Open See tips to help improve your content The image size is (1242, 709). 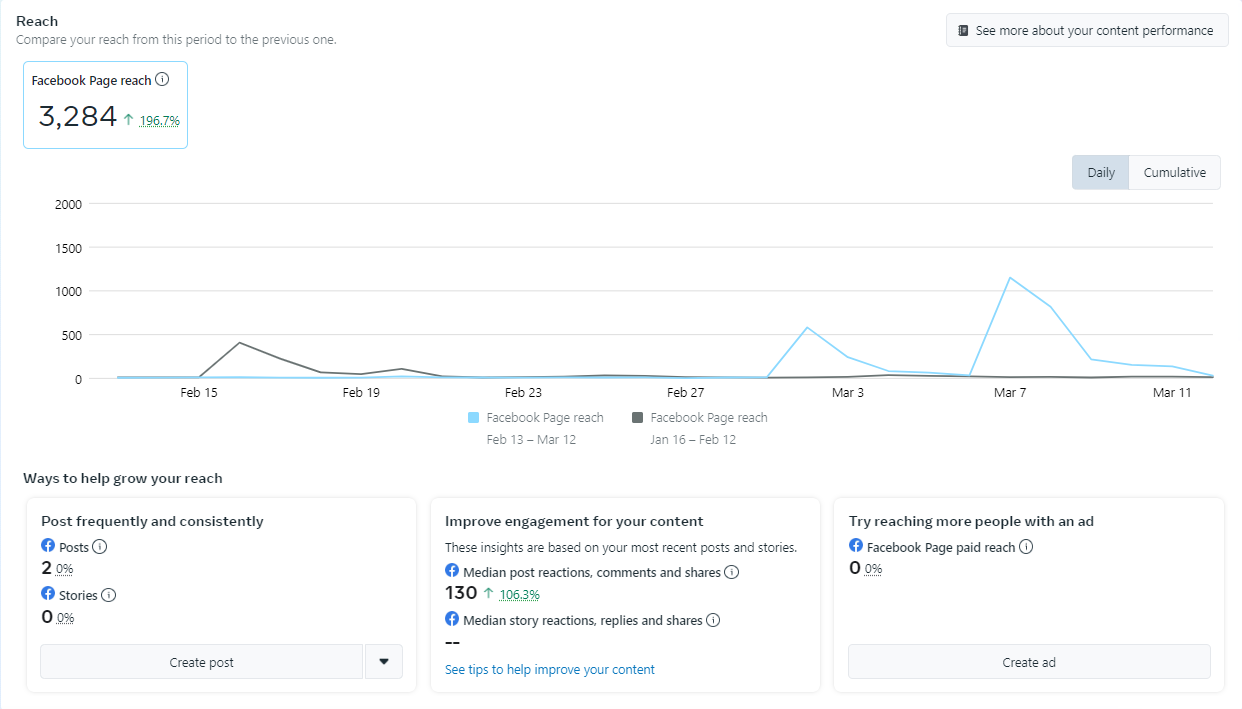tap(550, 669)
